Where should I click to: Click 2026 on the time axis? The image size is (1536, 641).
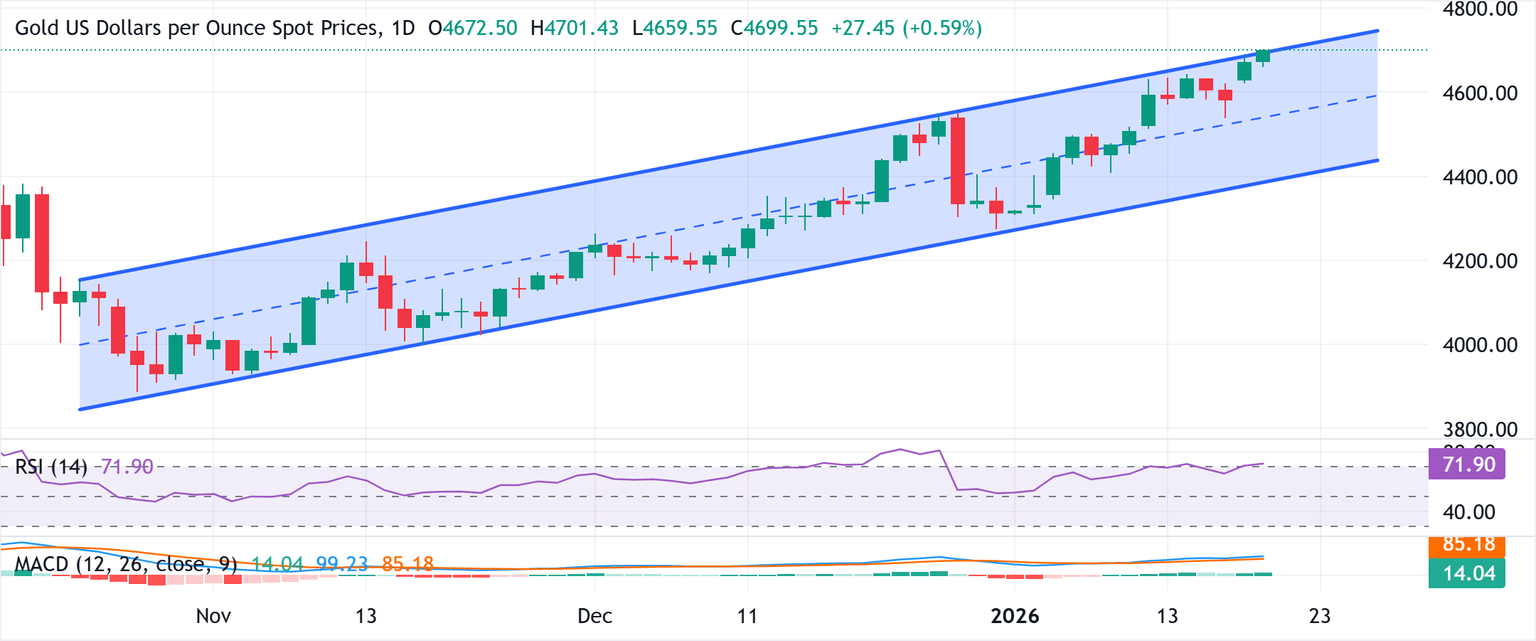(1013, 617)
